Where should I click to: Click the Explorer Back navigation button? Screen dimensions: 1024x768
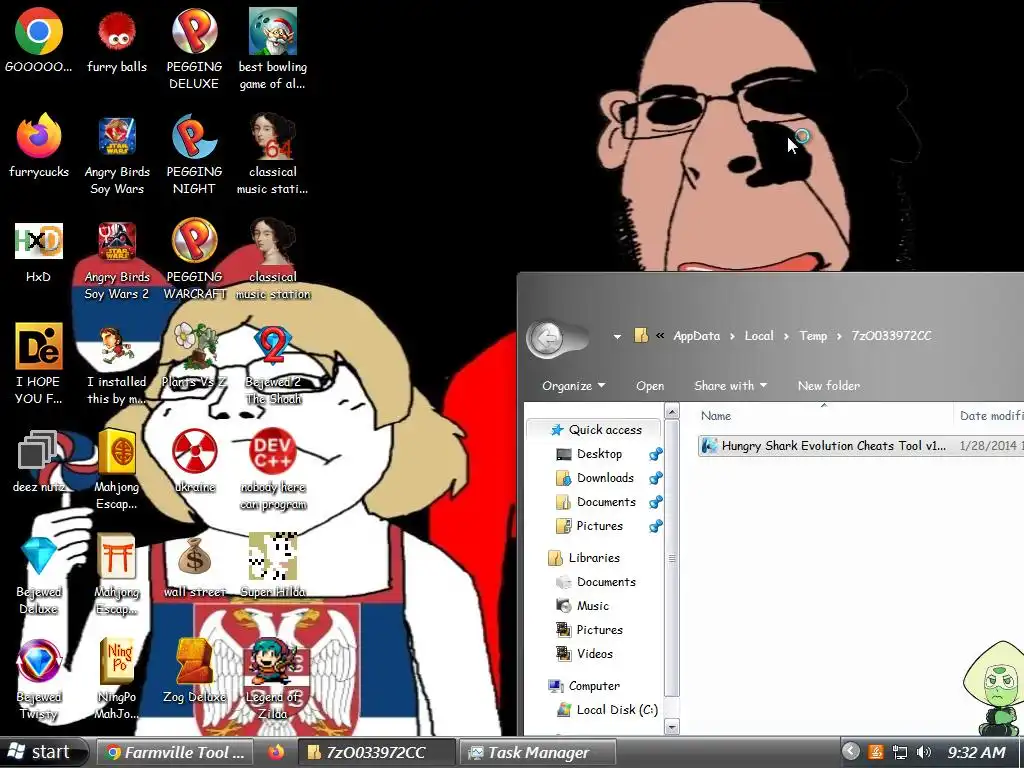(x=547, y=338)
